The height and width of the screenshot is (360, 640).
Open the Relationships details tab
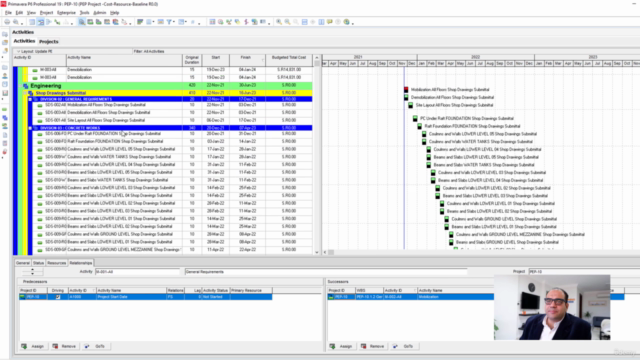point(80,263)
